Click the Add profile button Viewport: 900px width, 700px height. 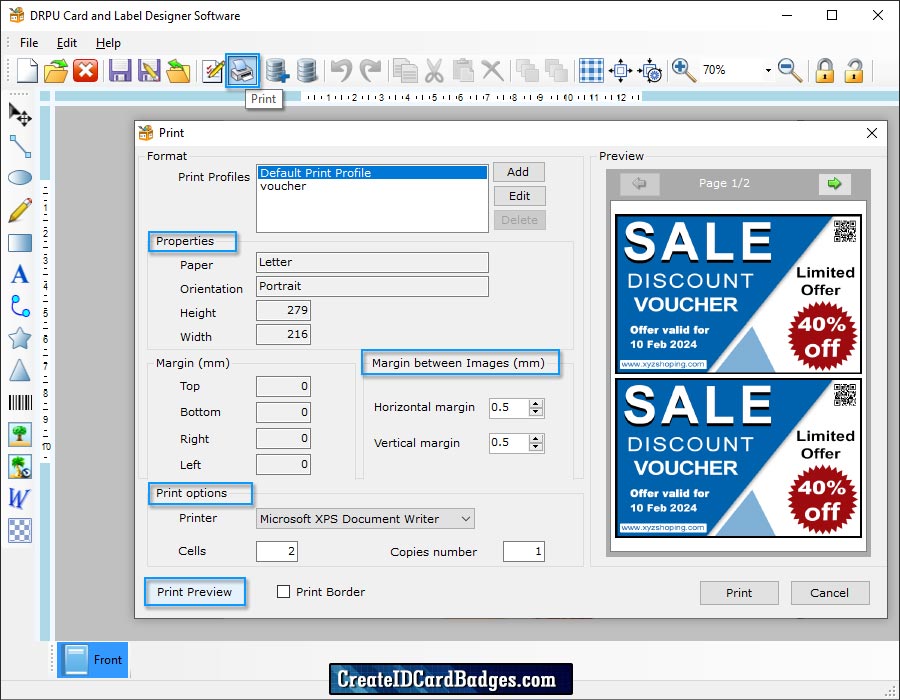(x=519, y=172)
